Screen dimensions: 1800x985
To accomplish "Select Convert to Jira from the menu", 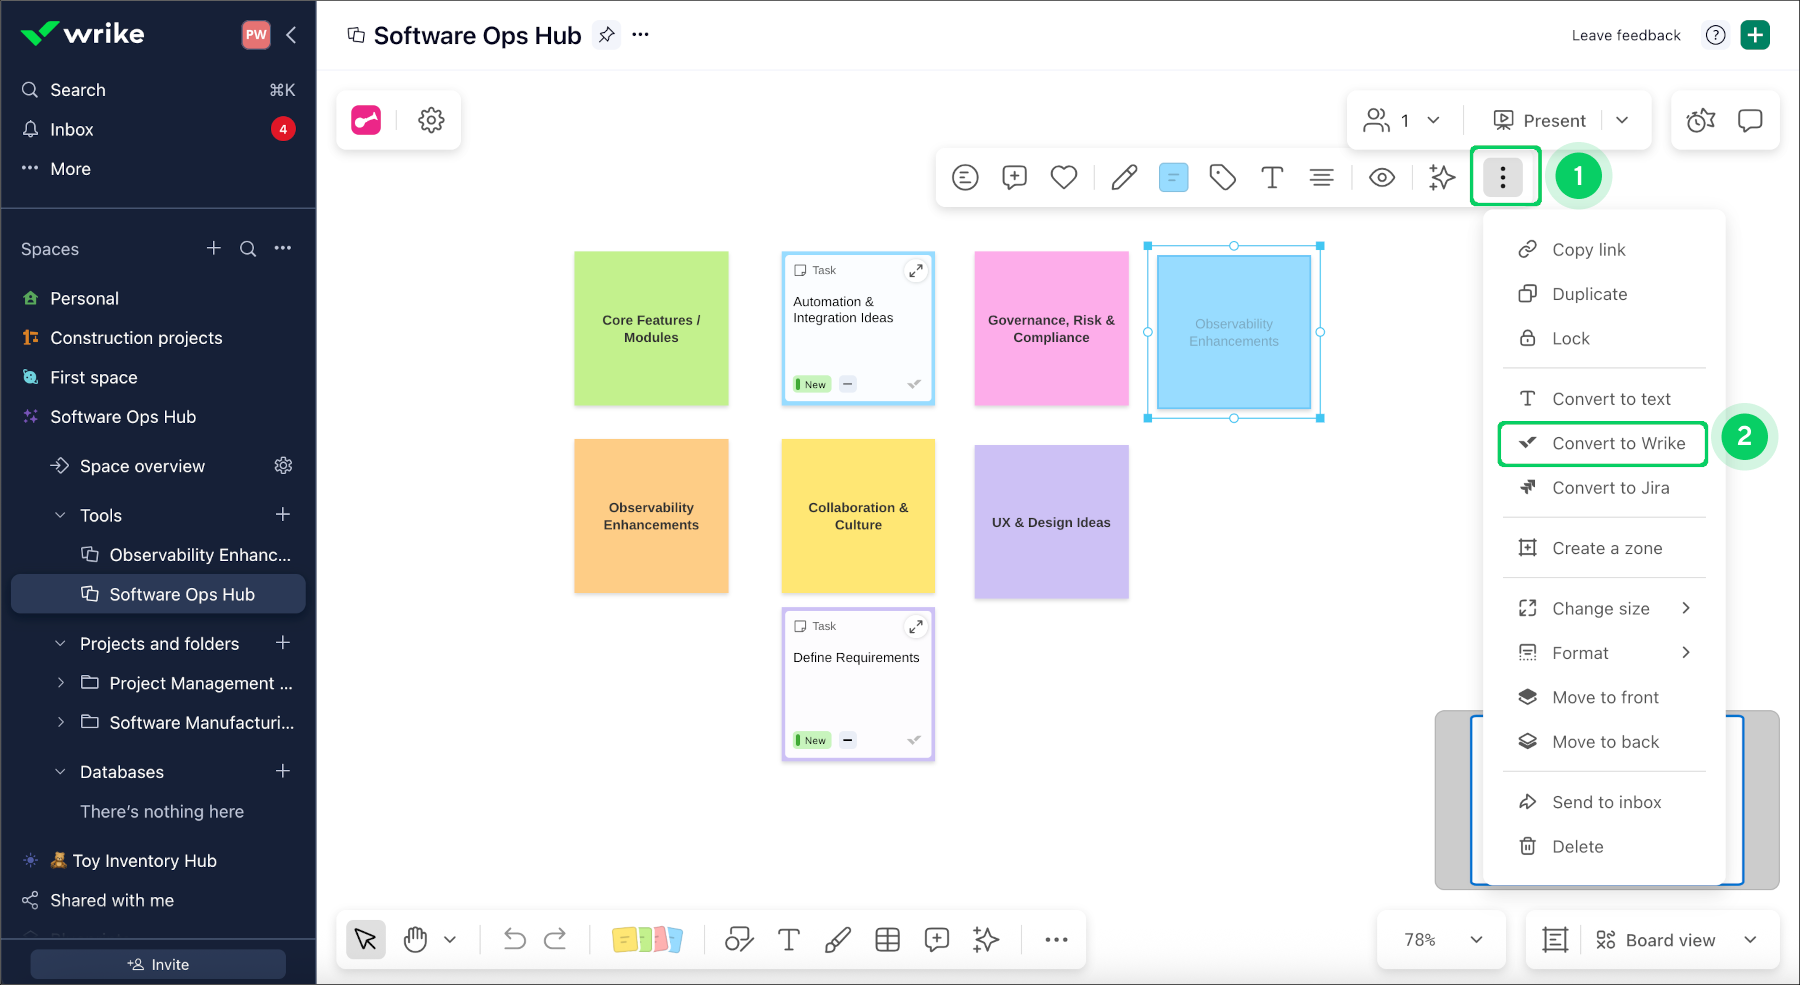I will click(1610, 488).
